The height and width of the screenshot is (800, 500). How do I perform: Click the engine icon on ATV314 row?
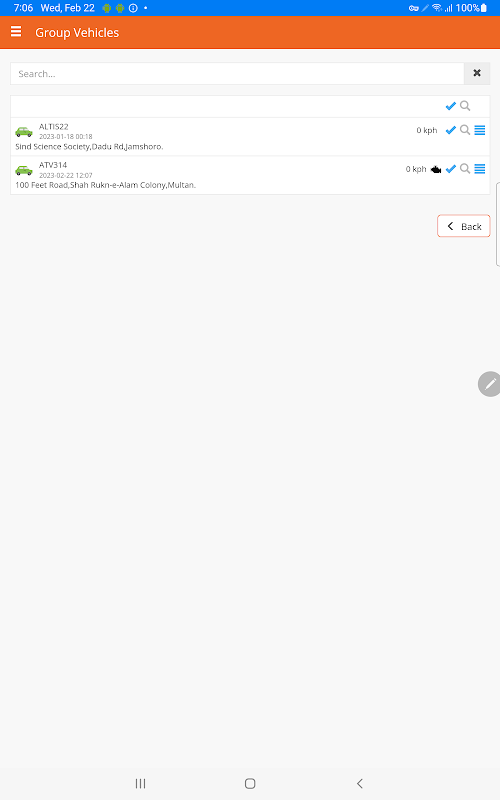(436, 169)
